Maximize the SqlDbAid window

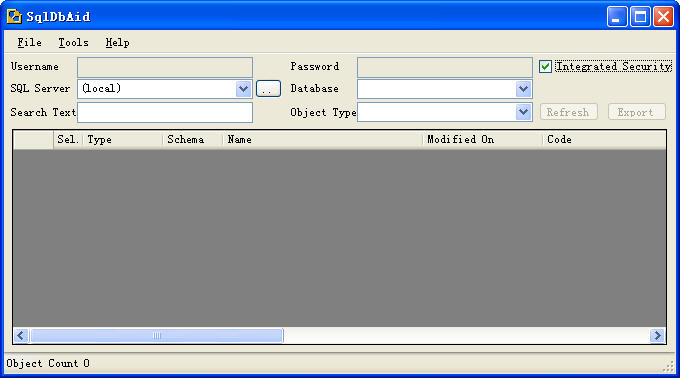tap(640, 17)
